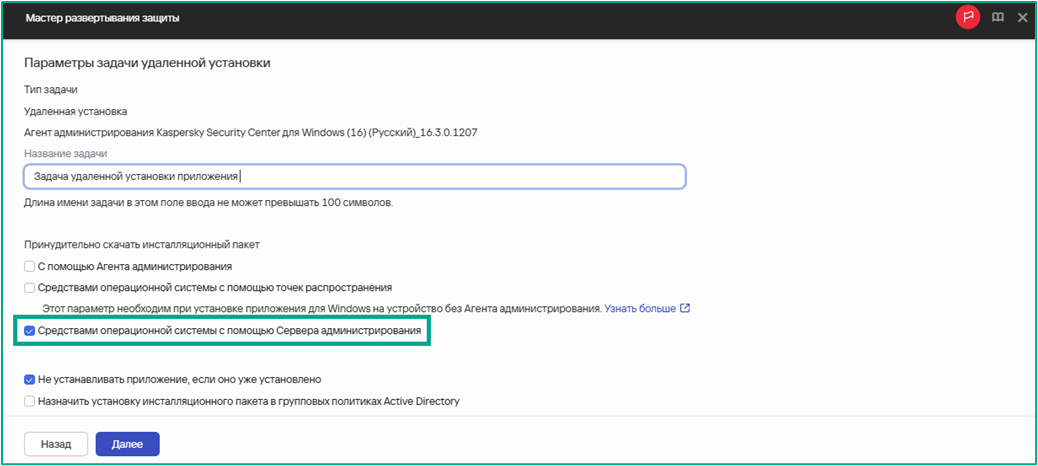Open the Узнать больше link

click(640, 308)
